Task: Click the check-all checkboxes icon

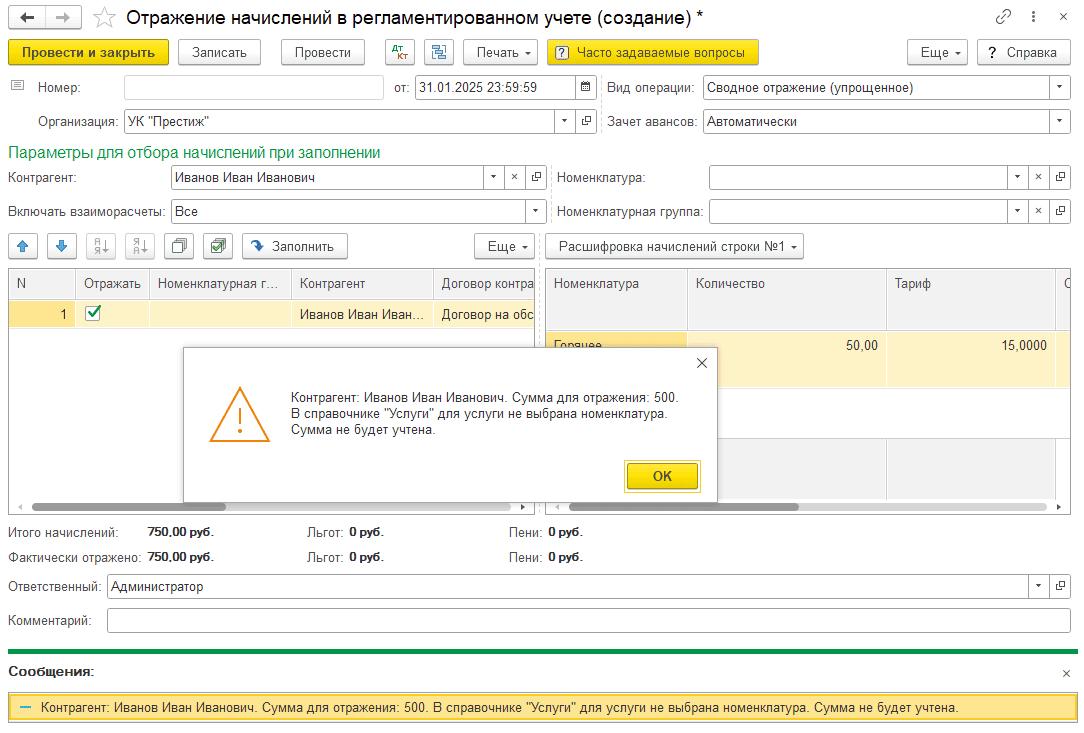Action: 218,246
